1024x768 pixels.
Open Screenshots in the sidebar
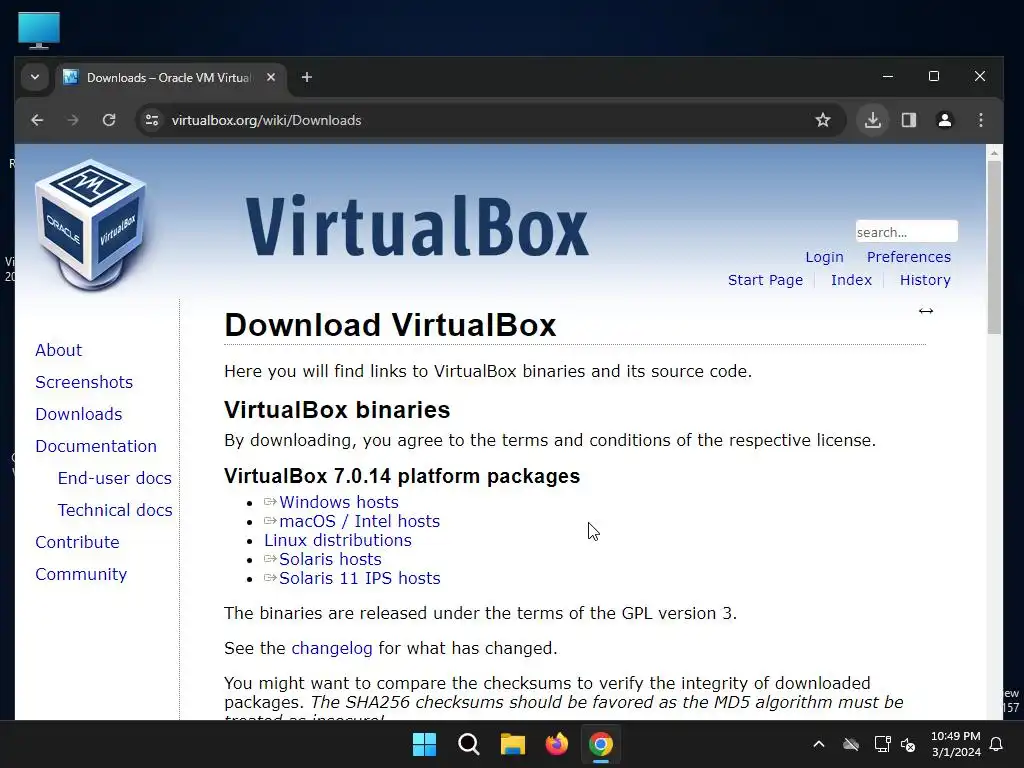pyautogui.click(x=84, y=382)
